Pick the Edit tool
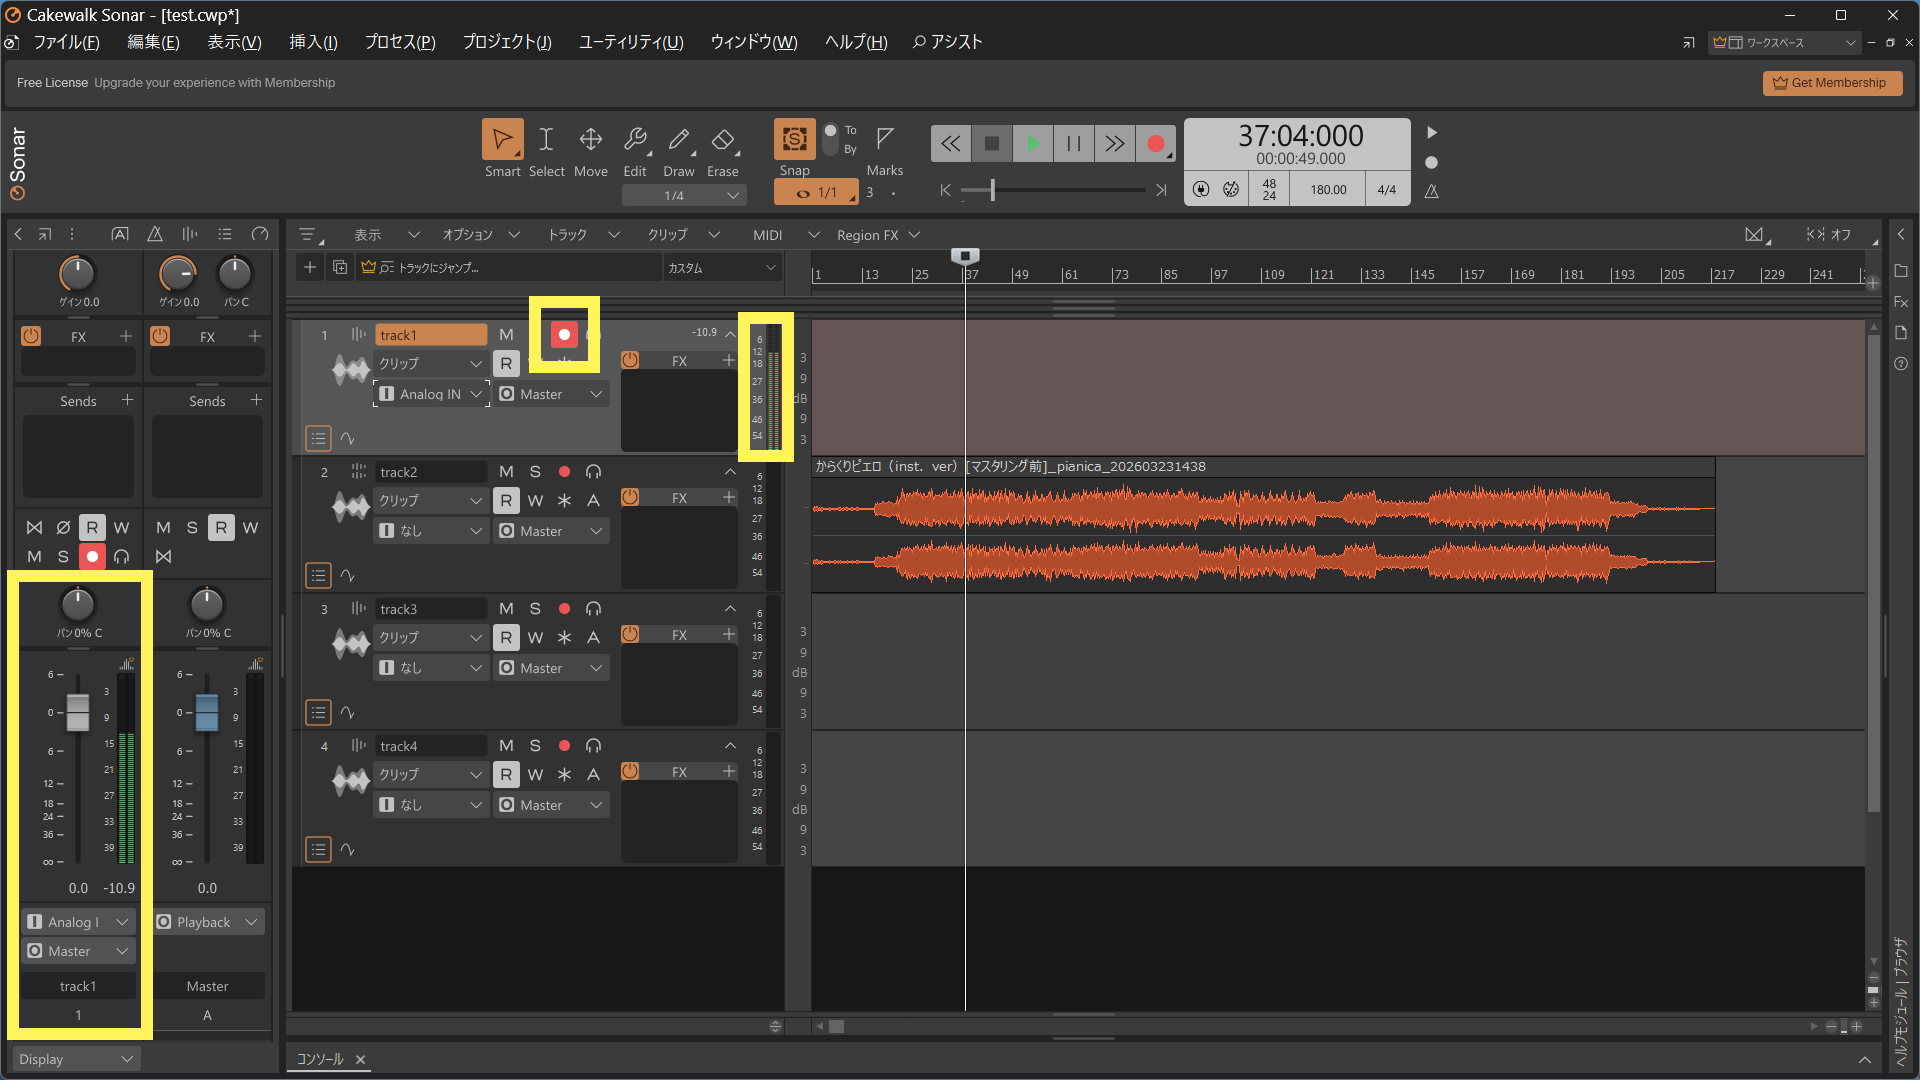 635,140
